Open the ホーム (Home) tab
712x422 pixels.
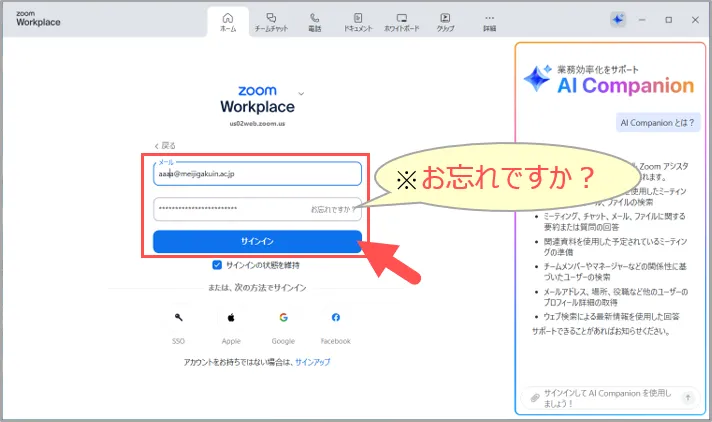[228, 22]
